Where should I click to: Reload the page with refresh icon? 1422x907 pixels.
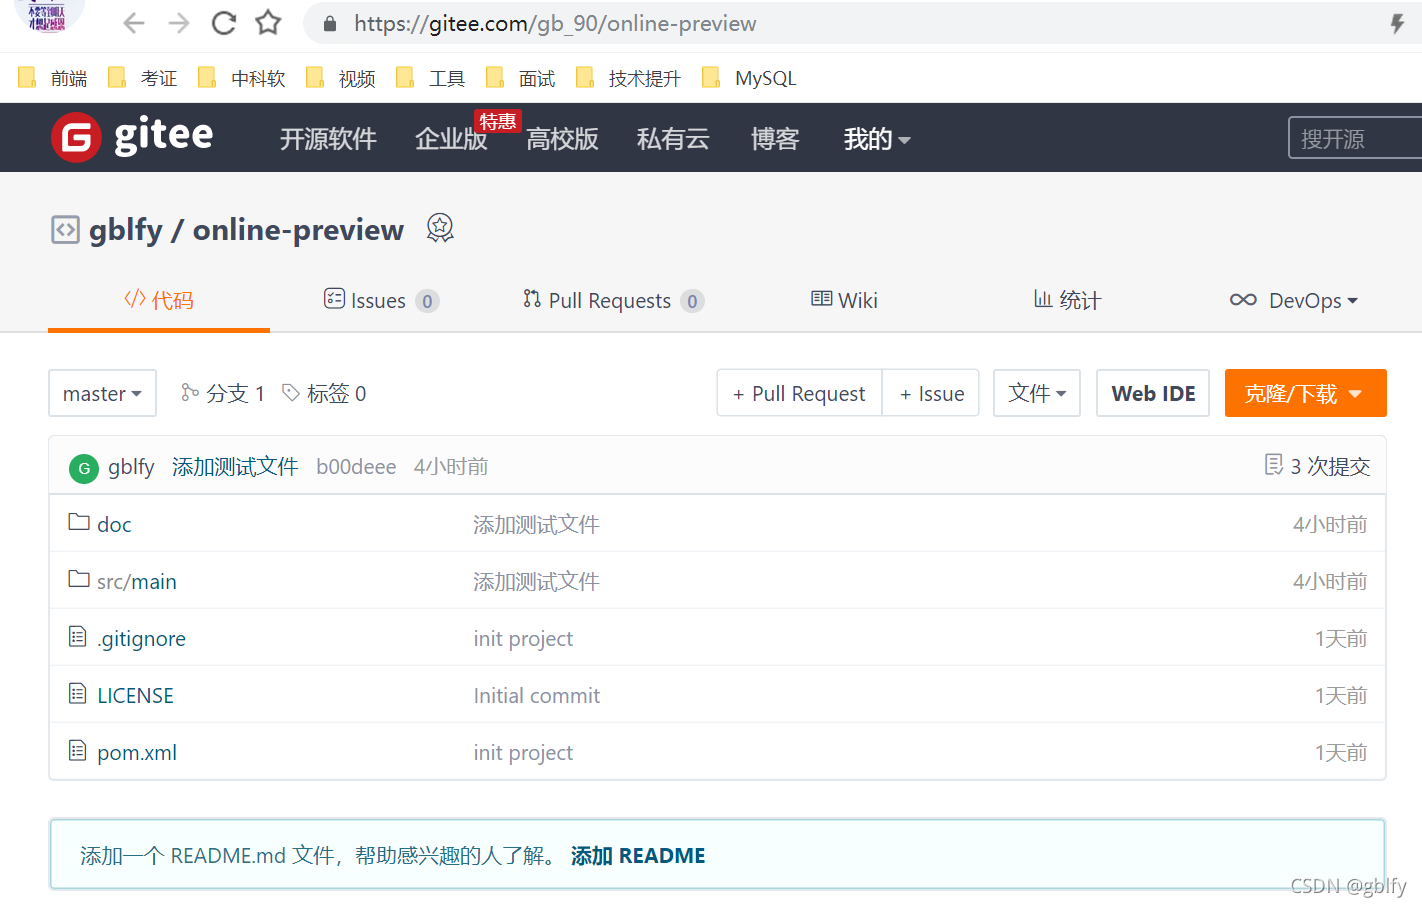point(224,23)
